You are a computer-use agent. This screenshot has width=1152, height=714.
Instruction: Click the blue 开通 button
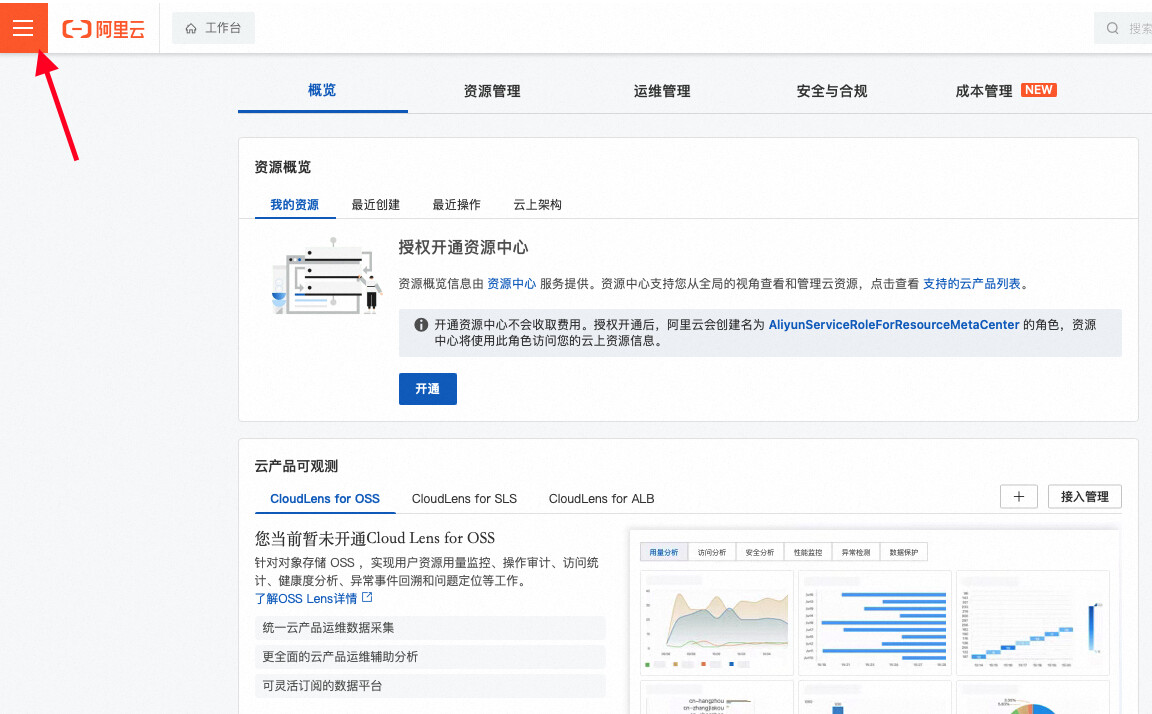427,389
